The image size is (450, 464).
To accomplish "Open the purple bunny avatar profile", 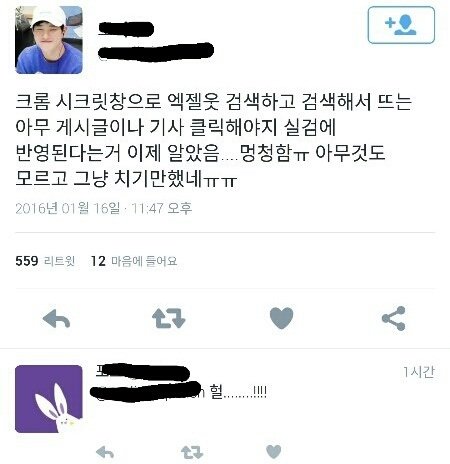I will 49,399.
